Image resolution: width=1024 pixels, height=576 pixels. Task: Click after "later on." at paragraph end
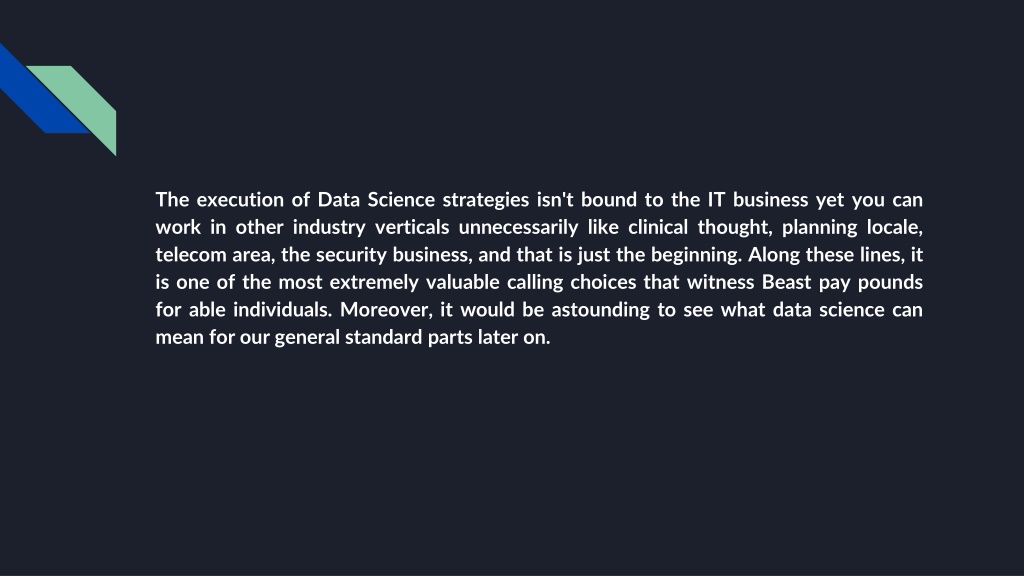click(x=552, y=337)
